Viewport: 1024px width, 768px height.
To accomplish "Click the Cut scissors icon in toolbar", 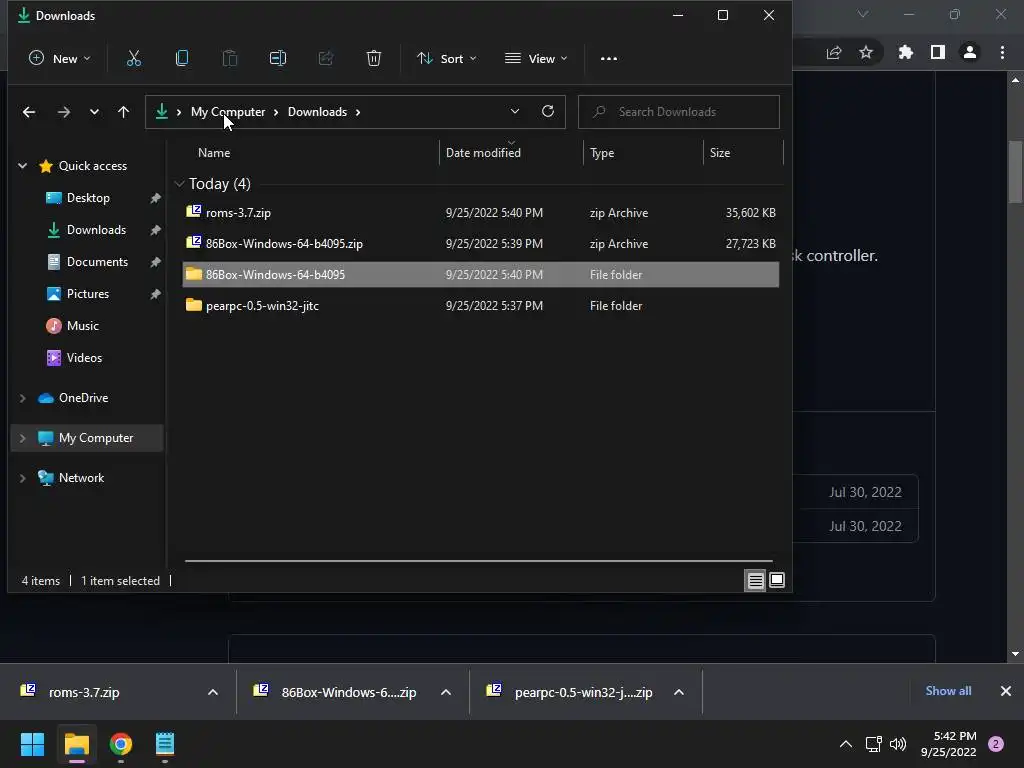I will pyautogui.click(x=133, y=59).
